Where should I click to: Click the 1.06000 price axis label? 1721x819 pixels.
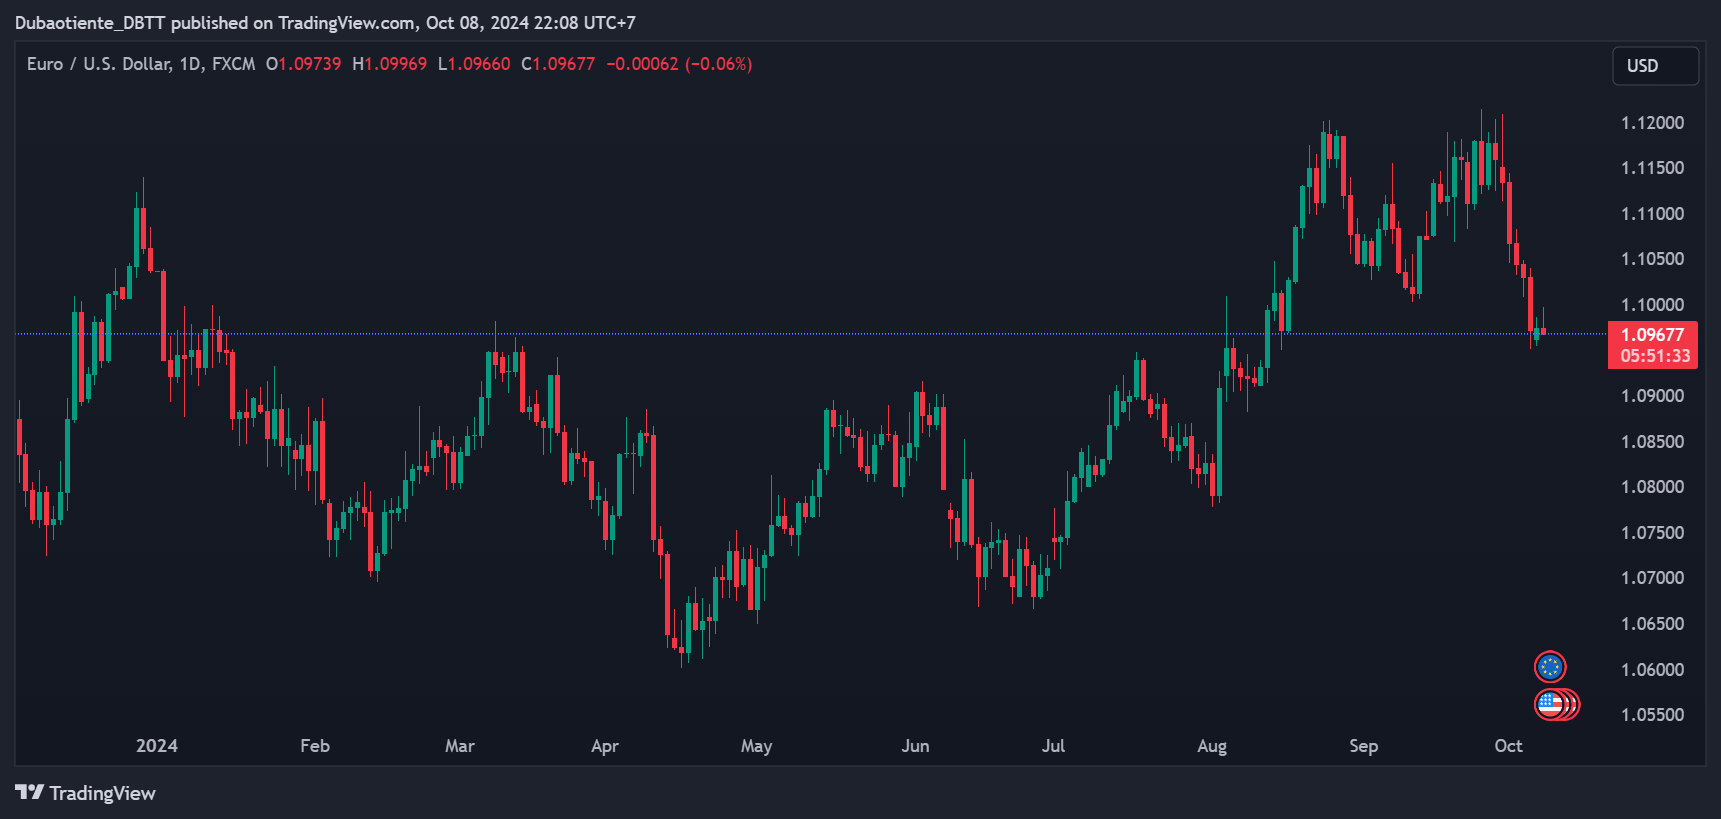pyautogui.click(x=1652, y=670)
